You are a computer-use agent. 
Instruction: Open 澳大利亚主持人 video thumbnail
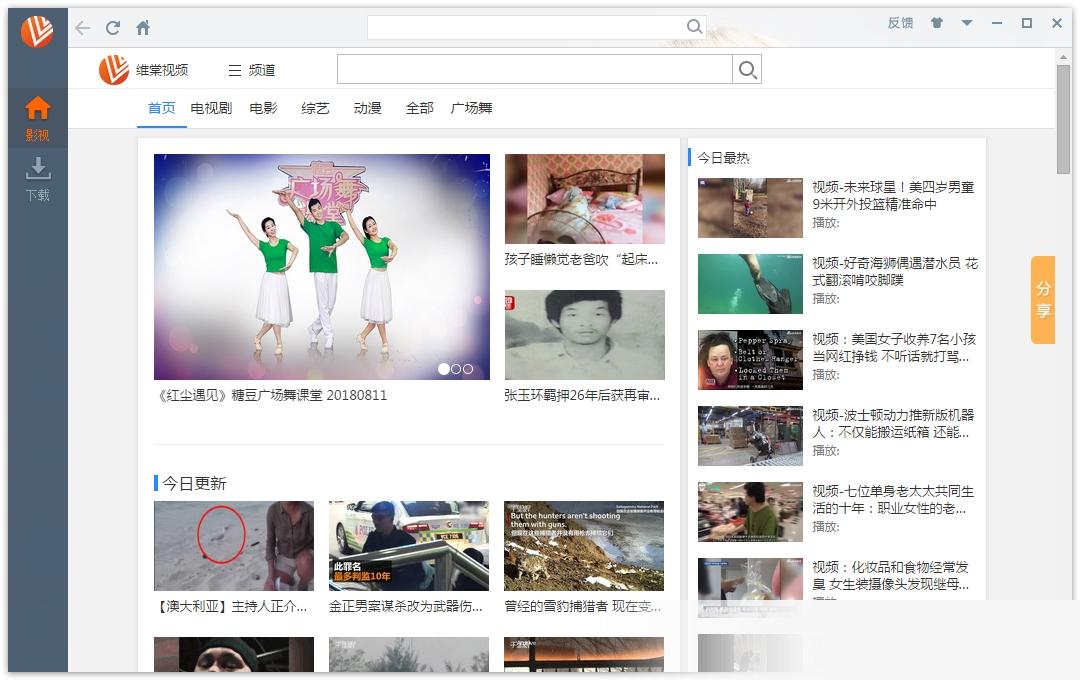pyautogui.click(x=234, y=546)
